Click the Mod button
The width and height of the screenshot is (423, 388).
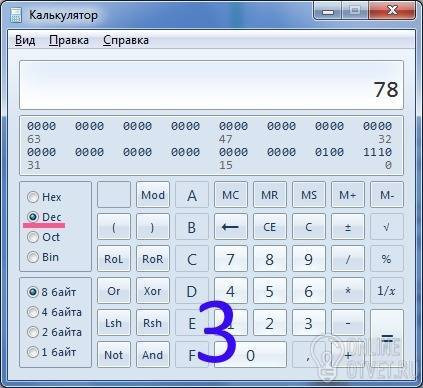click(153, 195)
